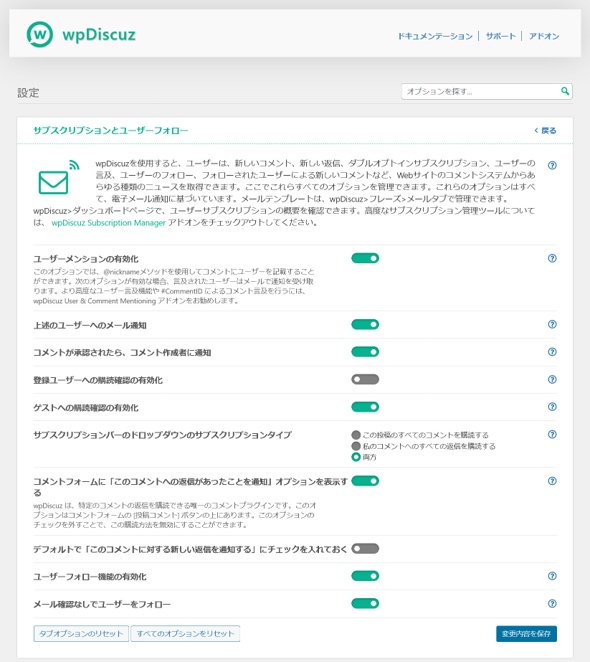Select この投稿のすべてのコメントを購読する radio
This screenshot has height=662, width=590.
tap(356, 435)
